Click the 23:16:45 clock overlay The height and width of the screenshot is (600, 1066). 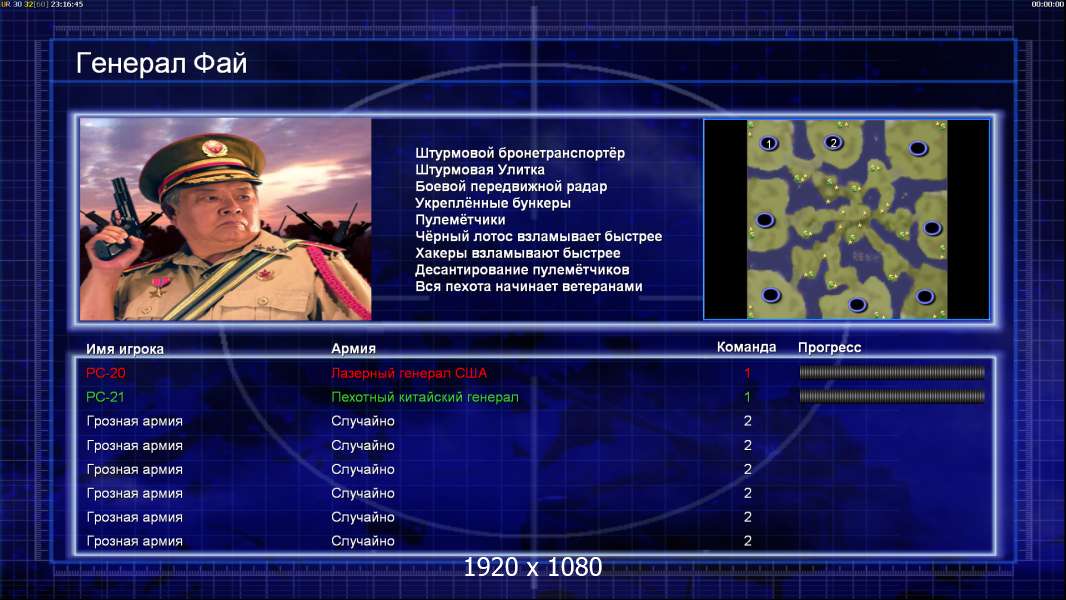(67, 4)
